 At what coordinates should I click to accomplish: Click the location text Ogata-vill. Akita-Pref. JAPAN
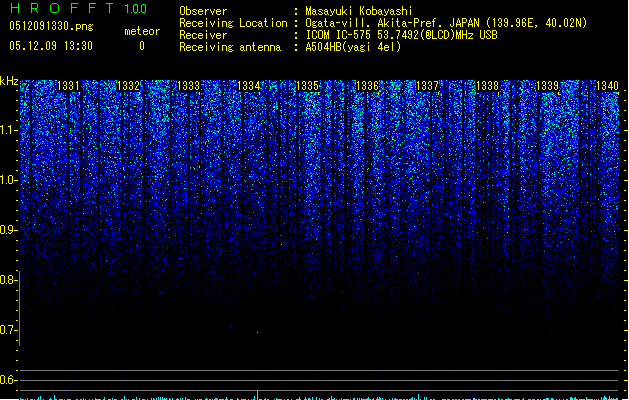tap(393, 23)
